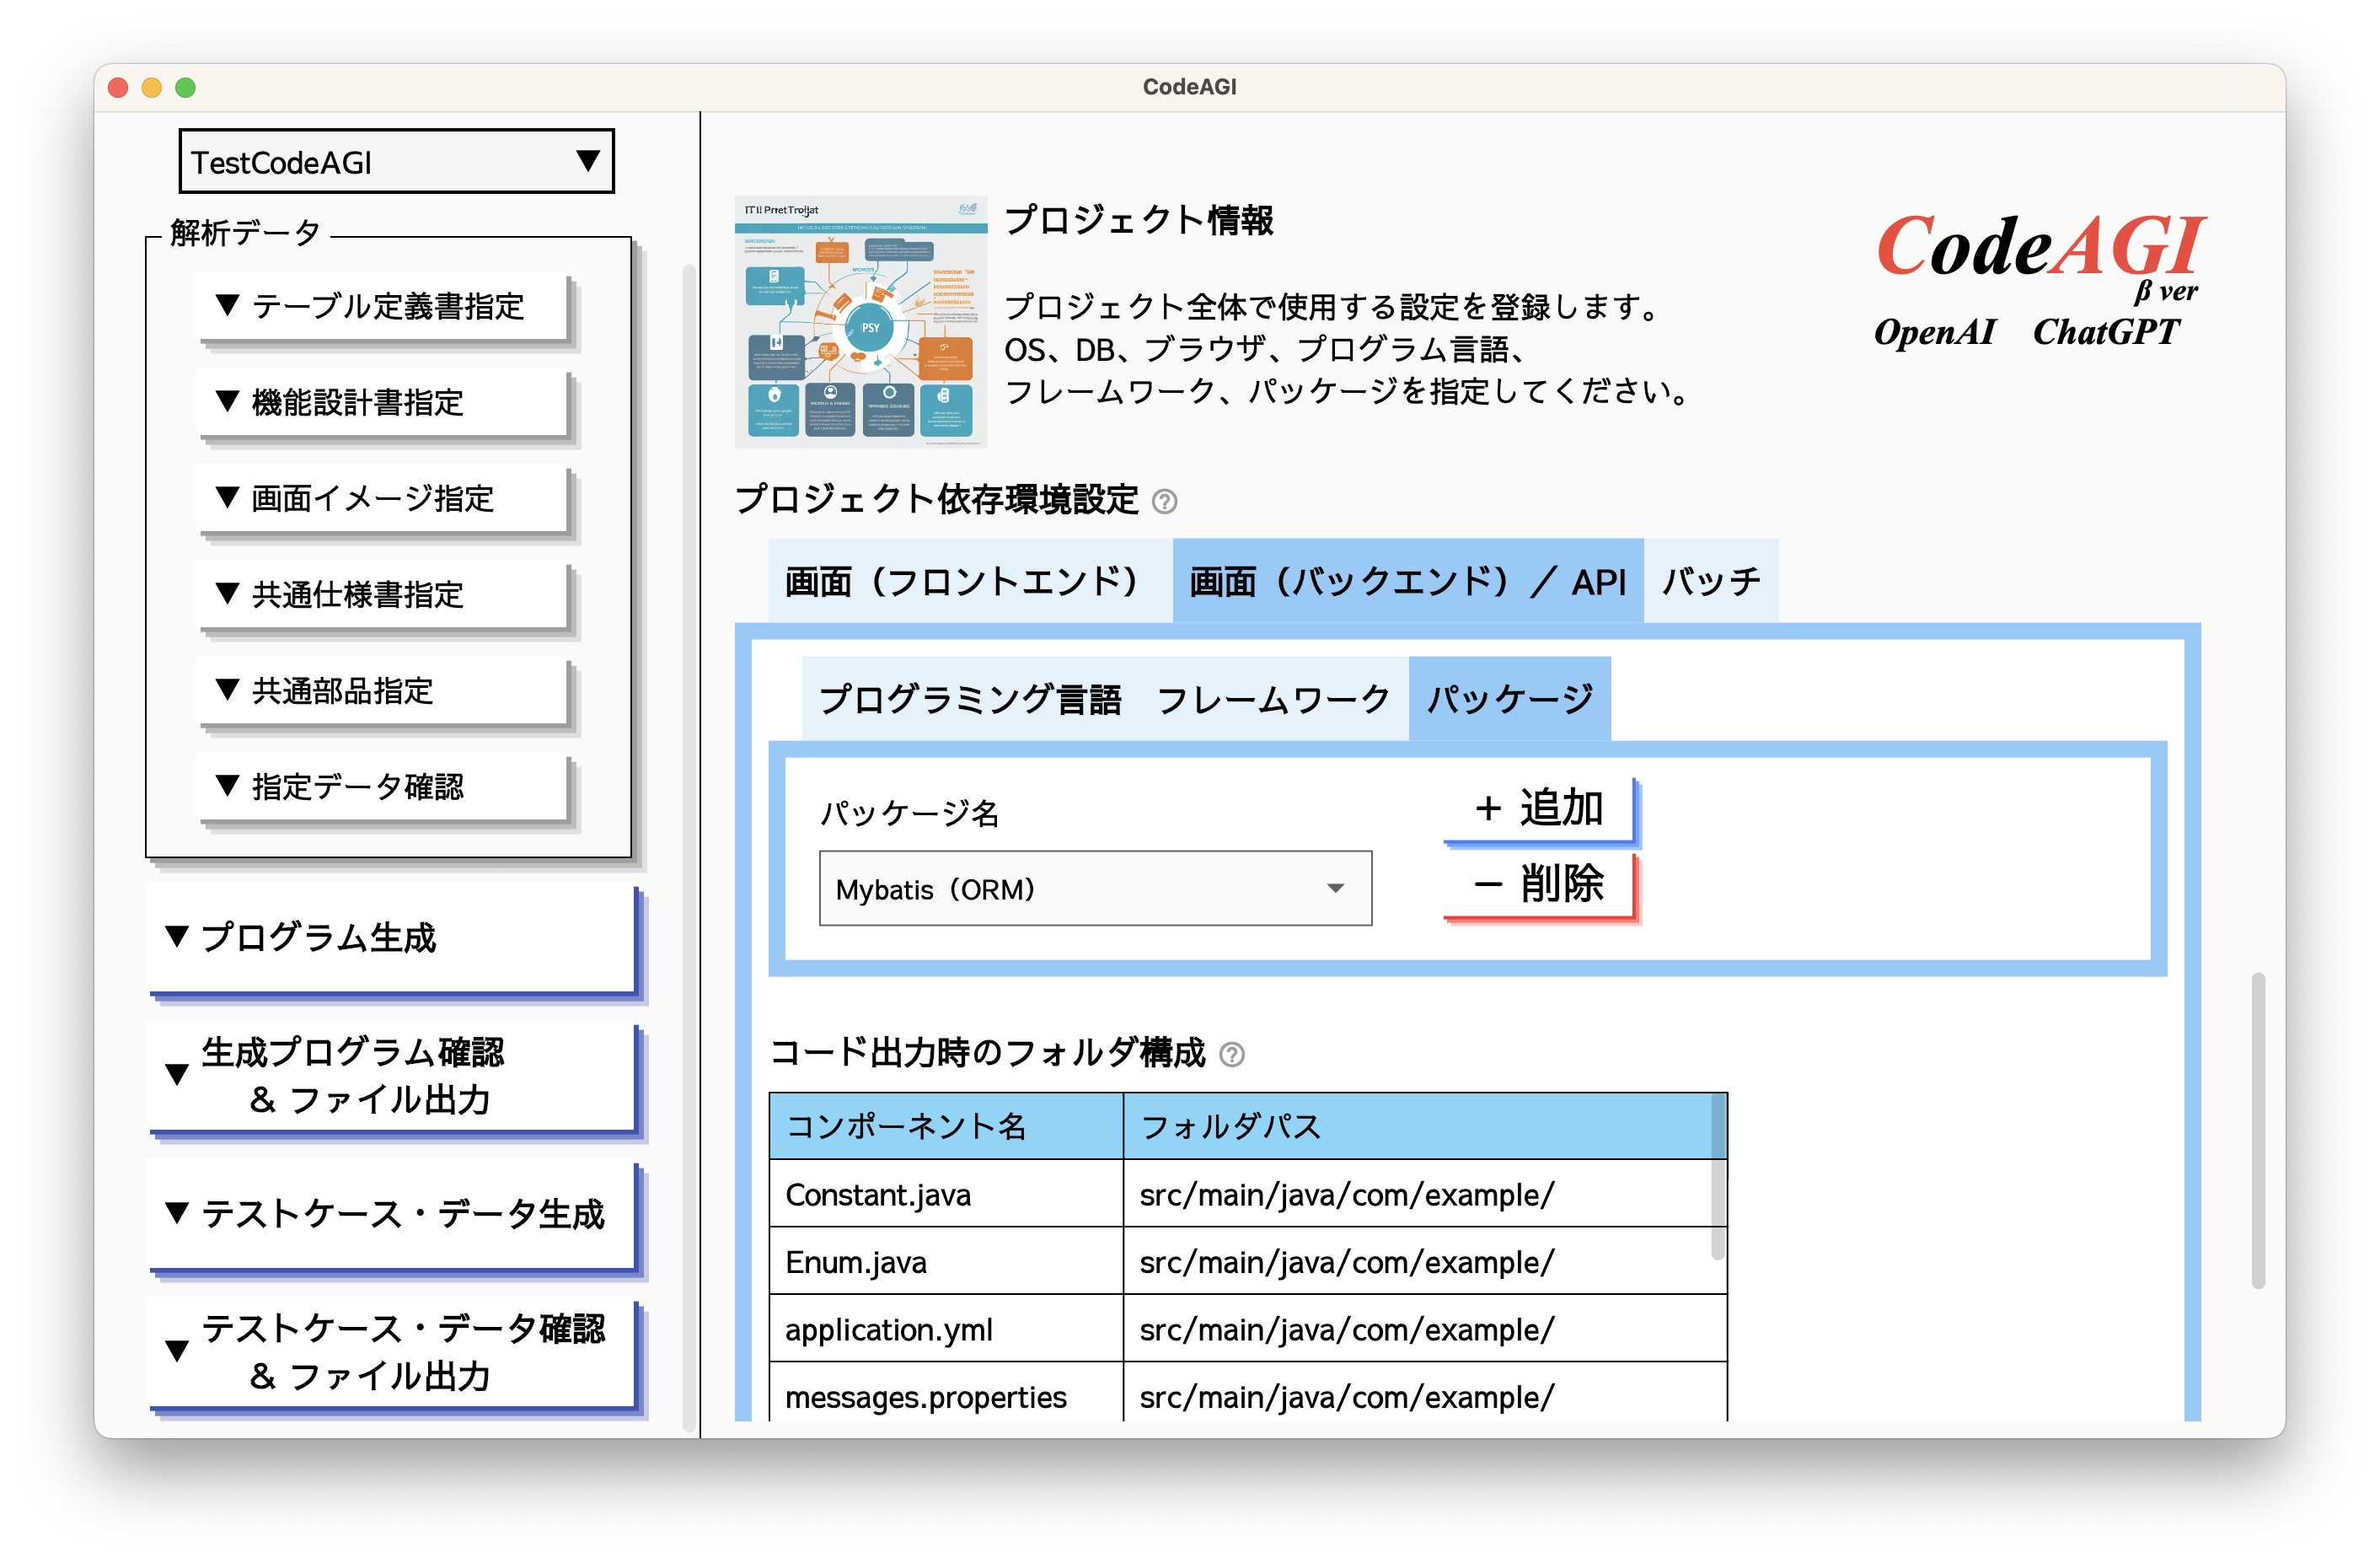This screenshot has height=1563, width=2380.
Task: Open help for コード出力時のフォルダ構成
Action: 1232,1052
